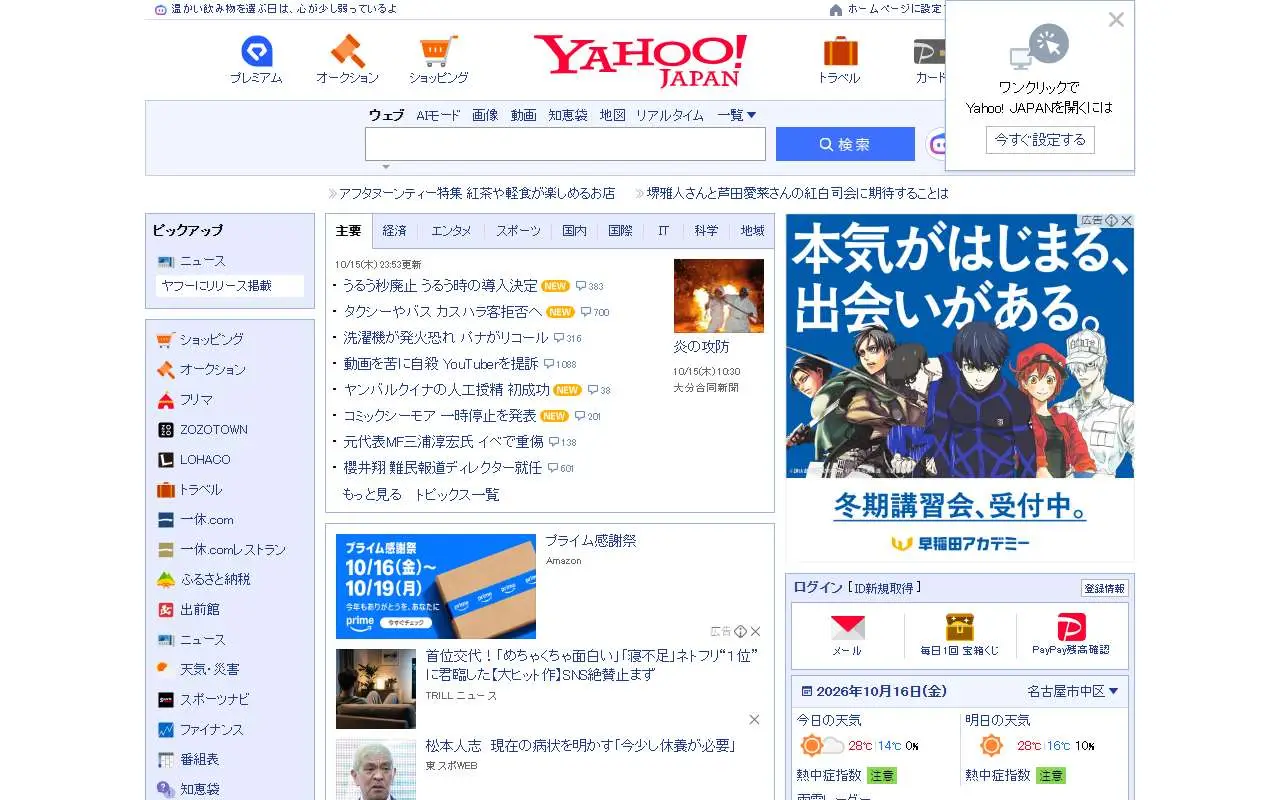Image resolution: width=1280 pixels, height=800 pixels.
Task: Close the one-click setup popup
Action: [x=1116, y=19]
